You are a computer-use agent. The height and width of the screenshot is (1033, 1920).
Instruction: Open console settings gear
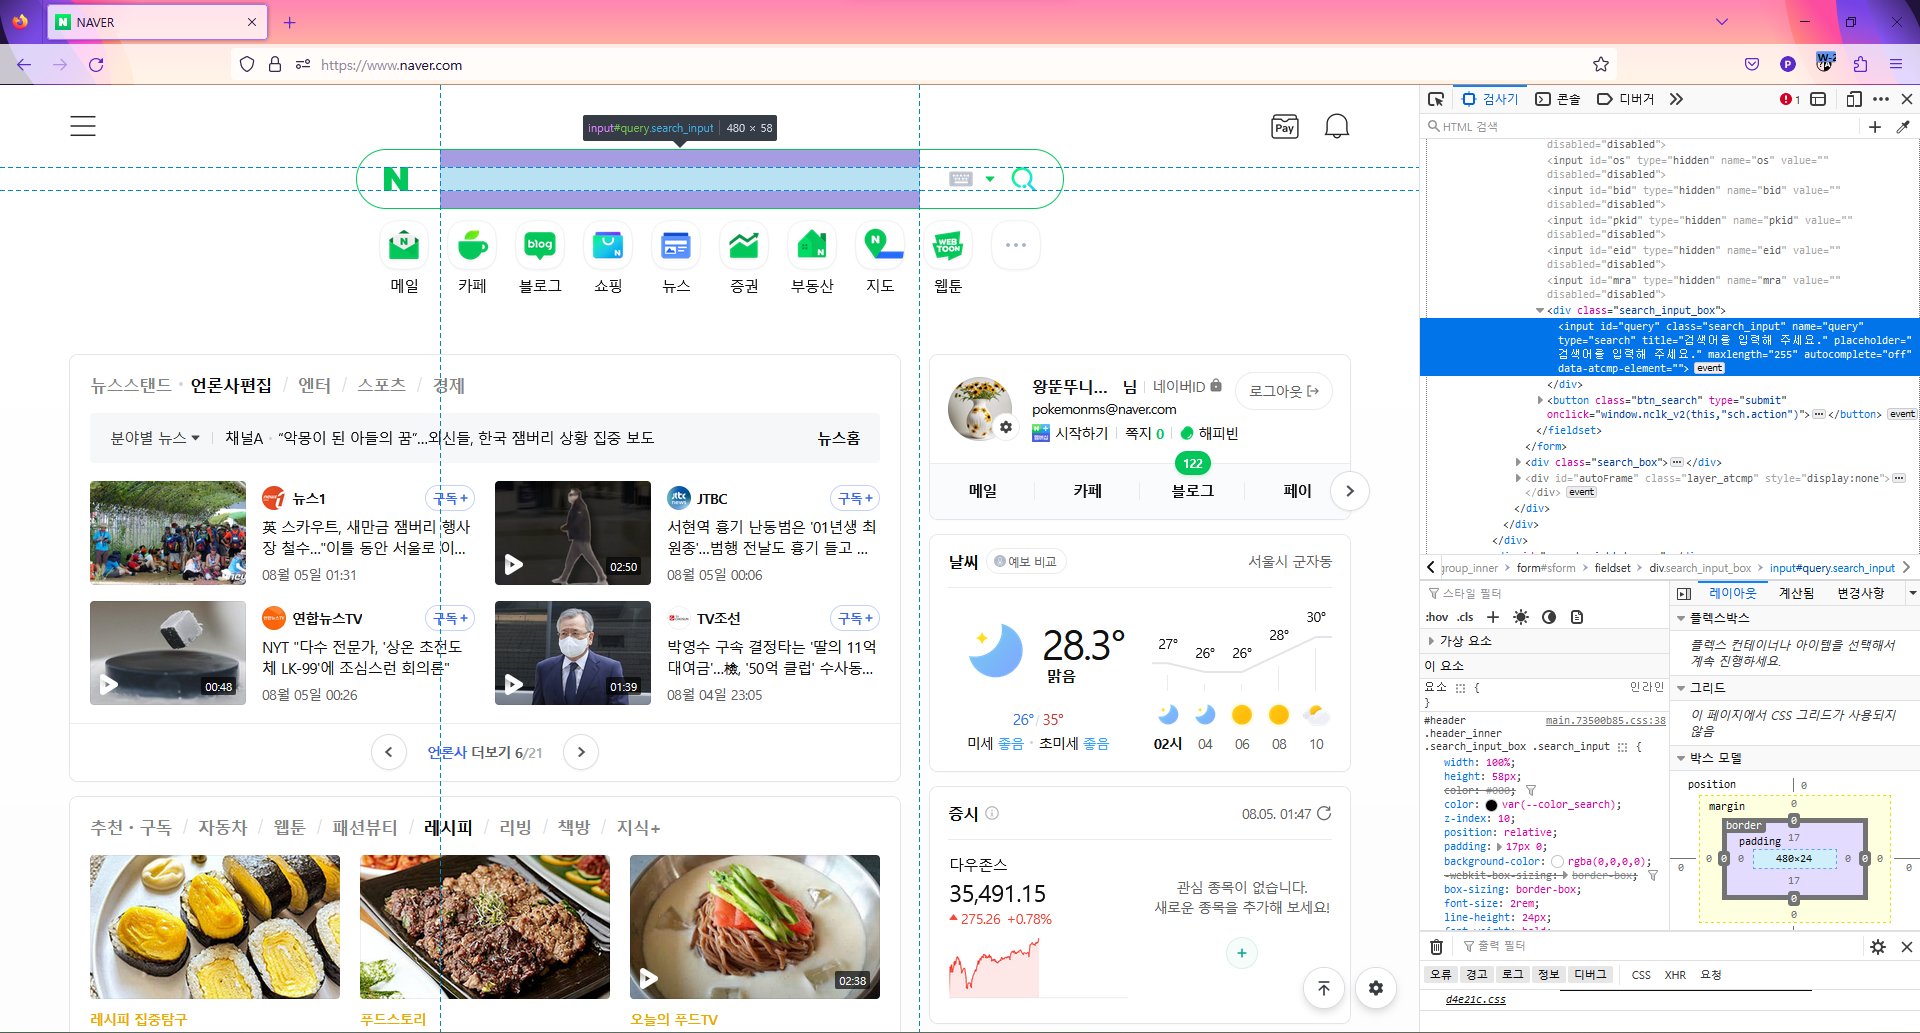pos(1877,946)
